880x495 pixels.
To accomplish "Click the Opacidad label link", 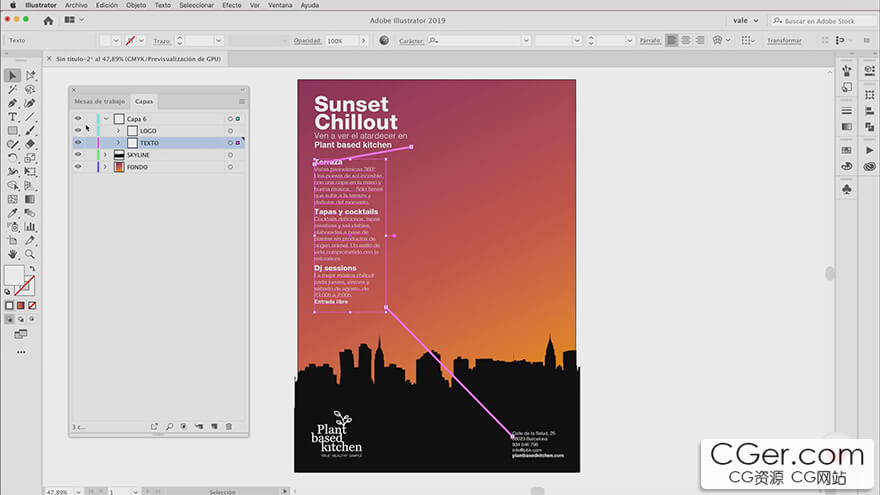I will point(307,40).
